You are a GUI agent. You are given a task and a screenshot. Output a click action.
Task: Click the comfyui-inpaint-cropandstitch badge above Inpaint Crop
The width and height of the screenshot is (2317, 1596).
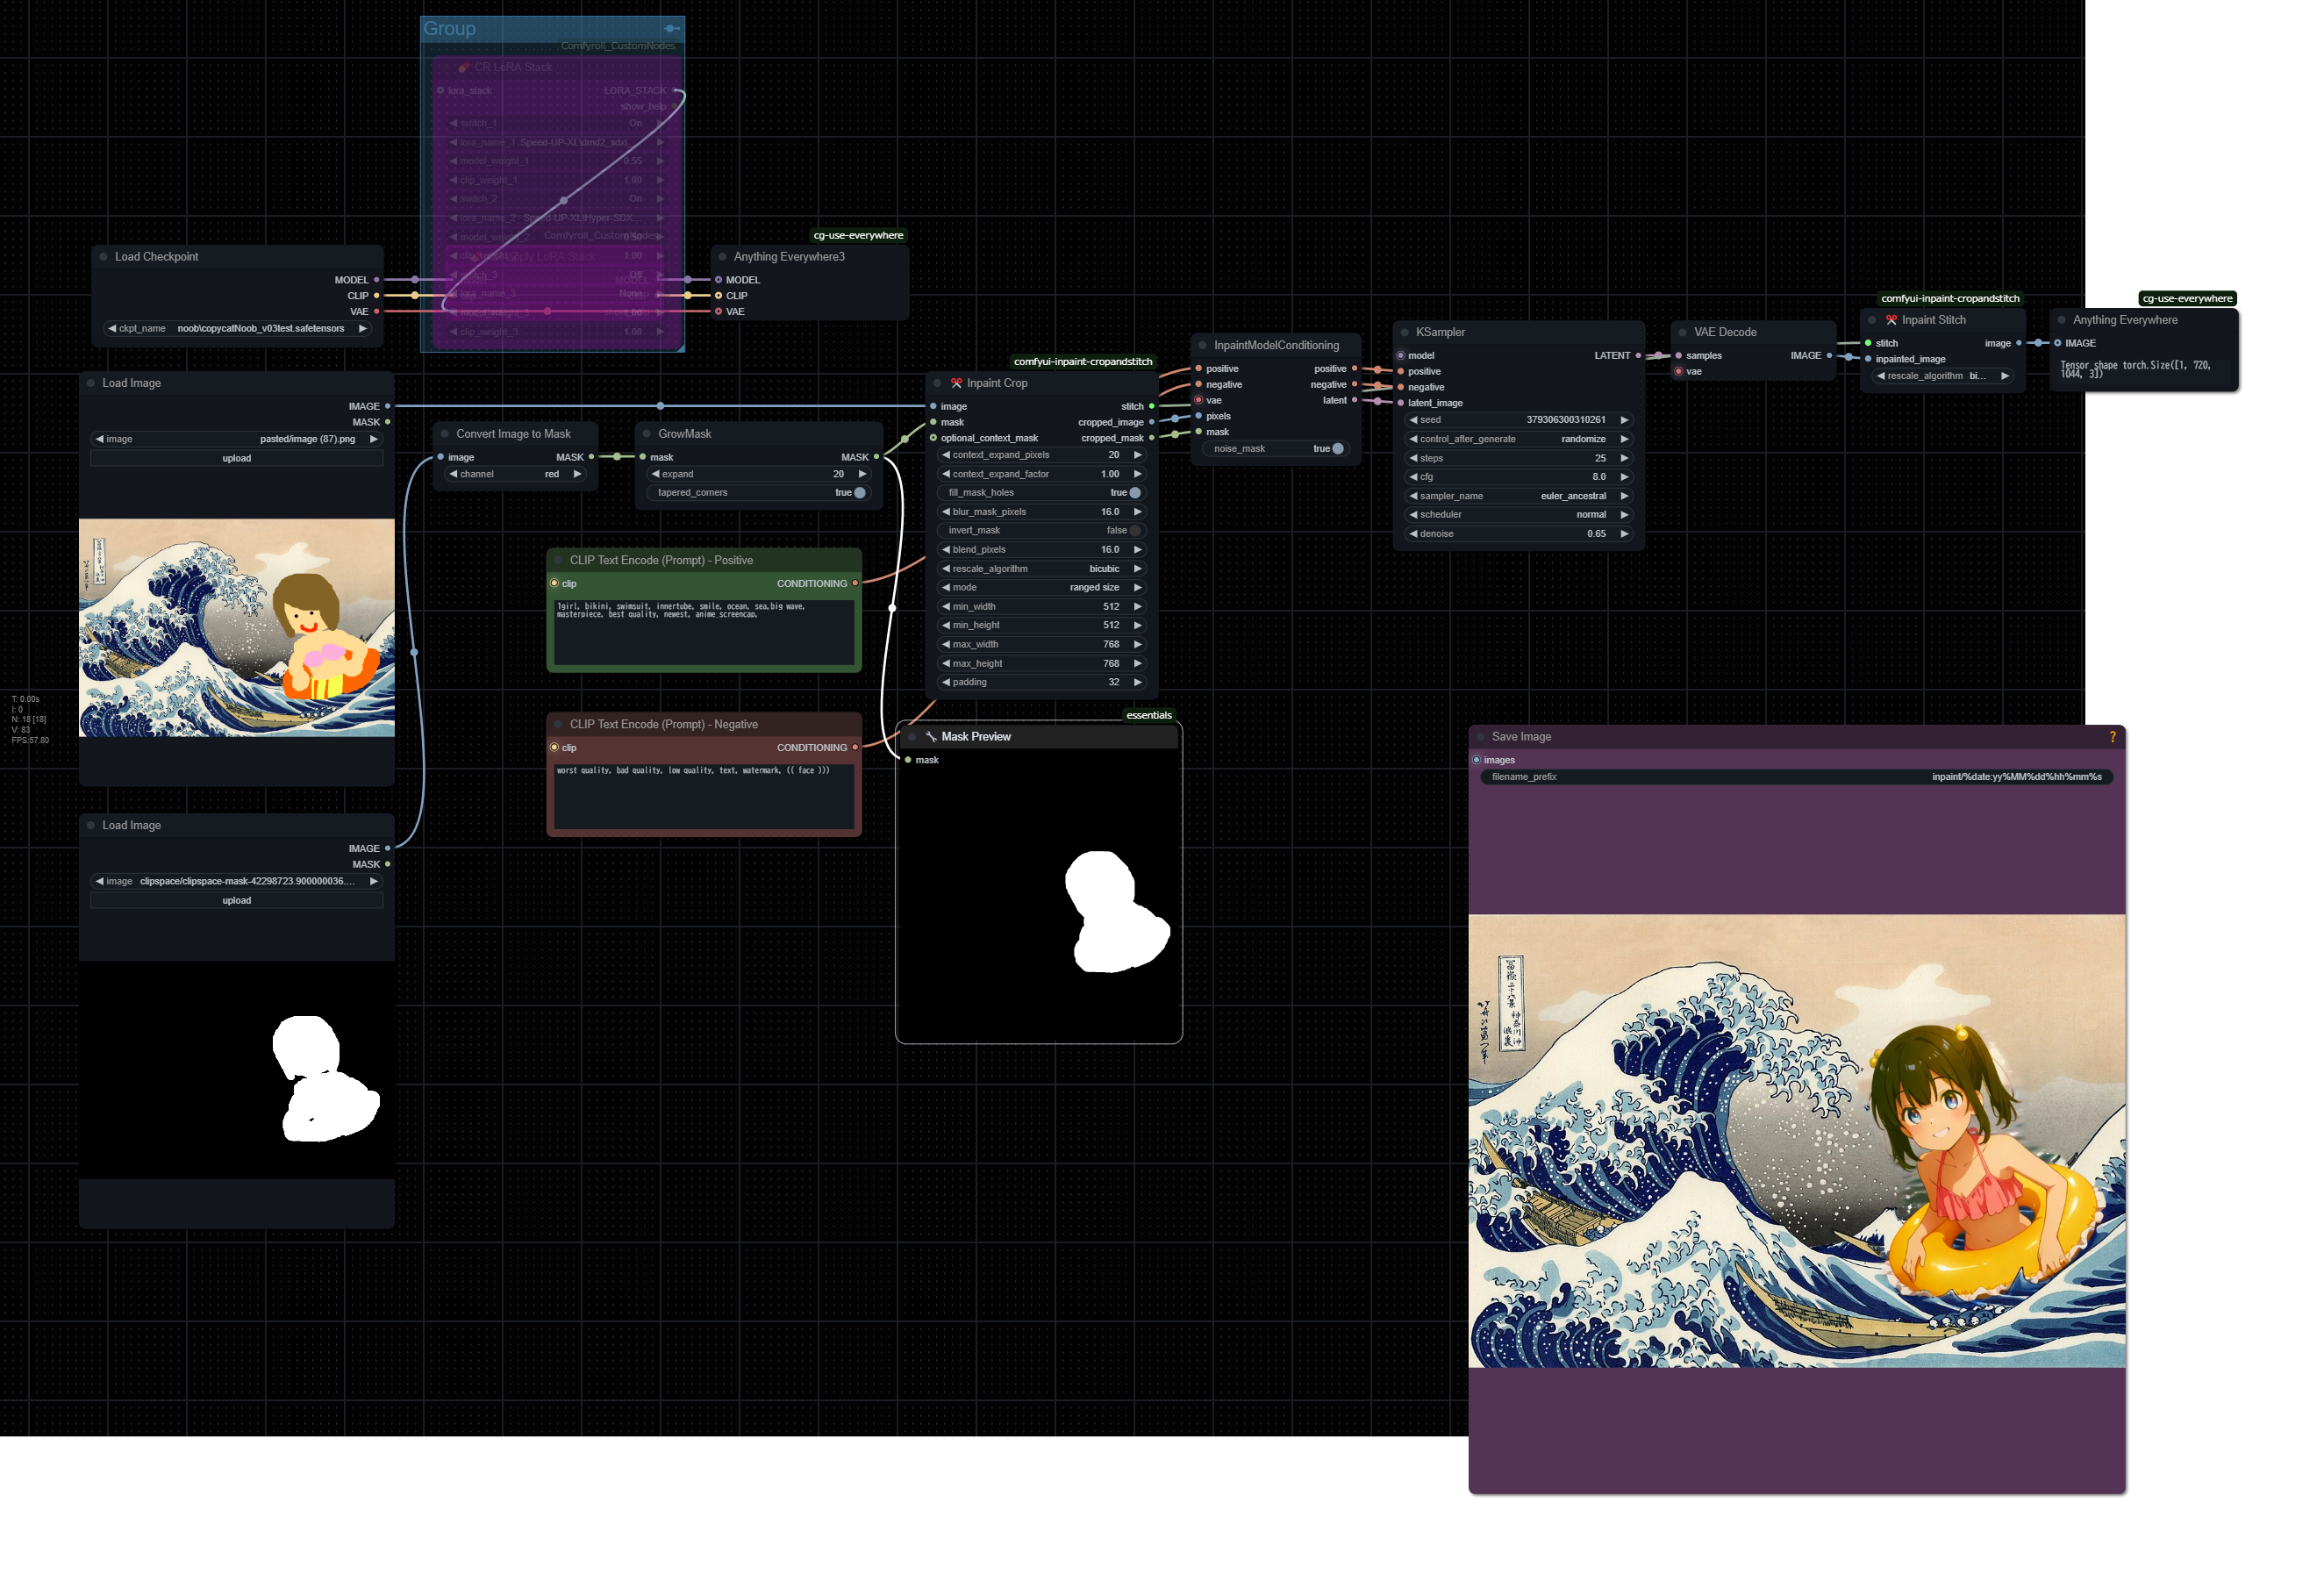click(x=1082, y=362)
